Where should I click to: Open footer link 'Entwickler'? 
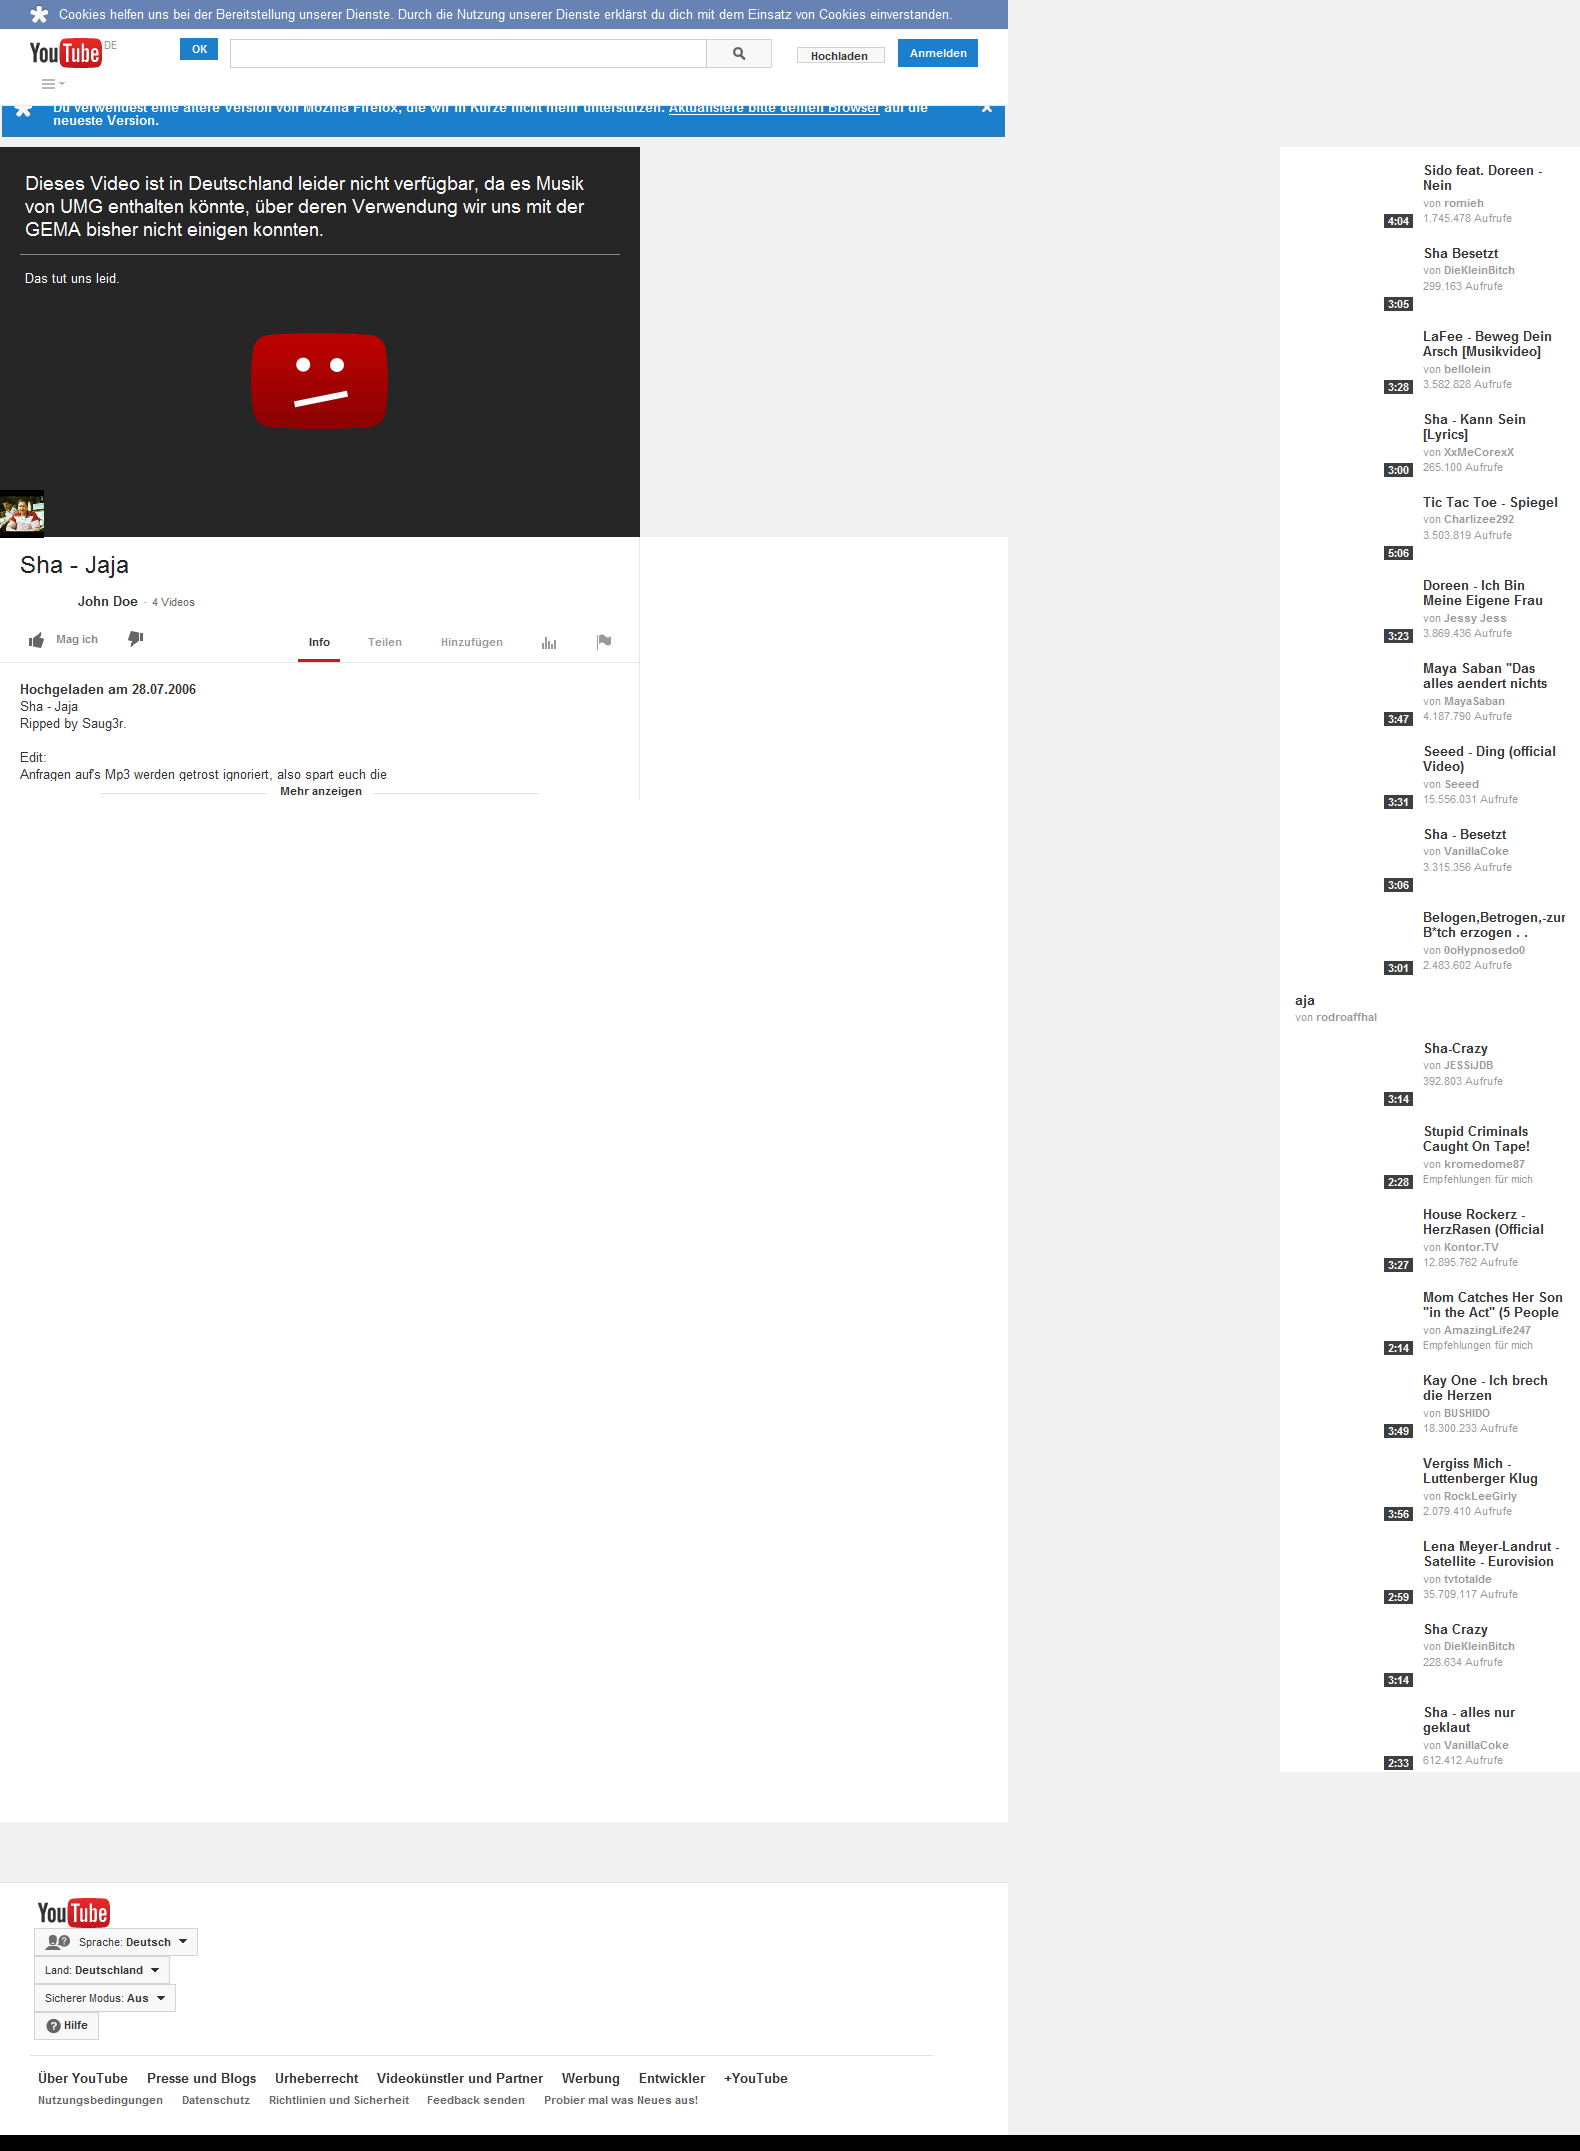point(672,2078)
